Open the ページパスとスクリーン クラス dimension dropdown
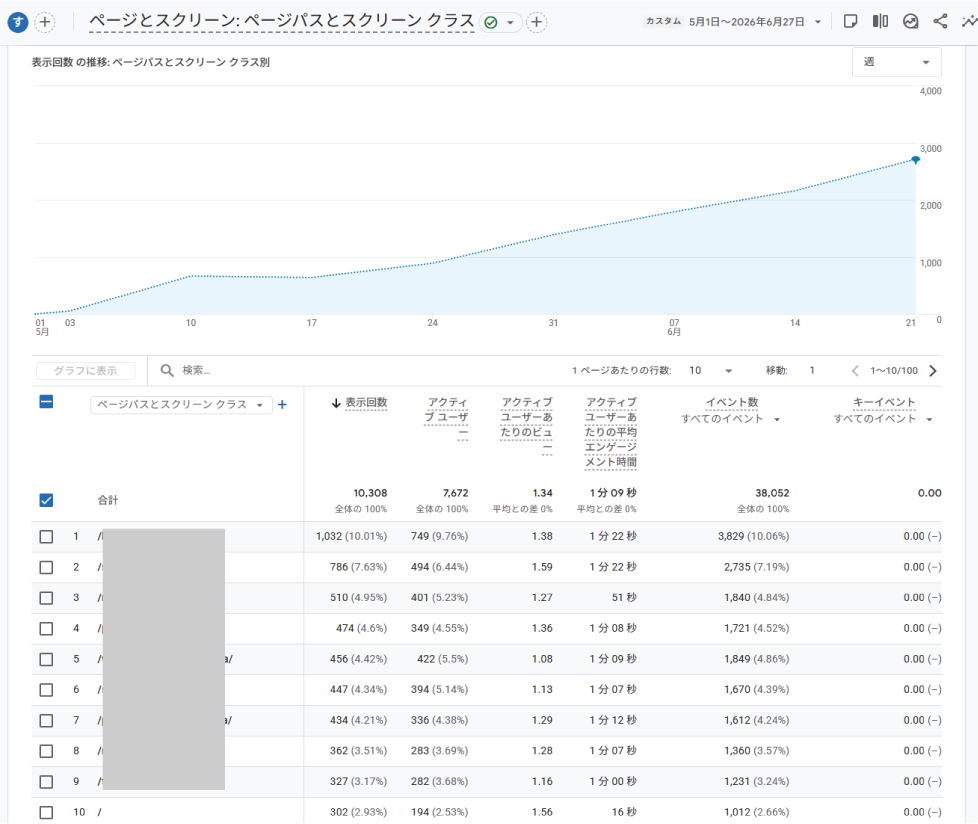Screen dimensions: 978x824 (x=181, y=405)
